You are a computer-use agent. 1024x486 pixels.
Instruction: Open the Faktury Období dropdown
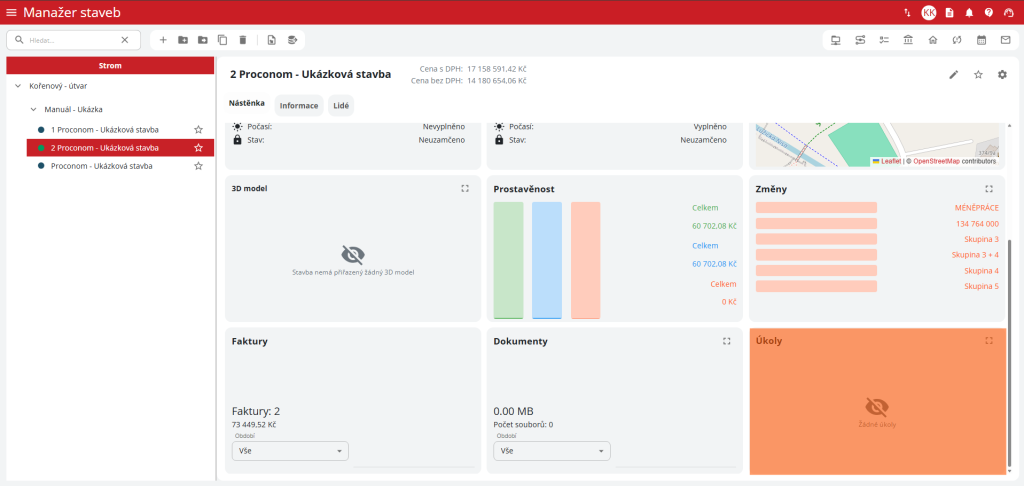[290, 451]
